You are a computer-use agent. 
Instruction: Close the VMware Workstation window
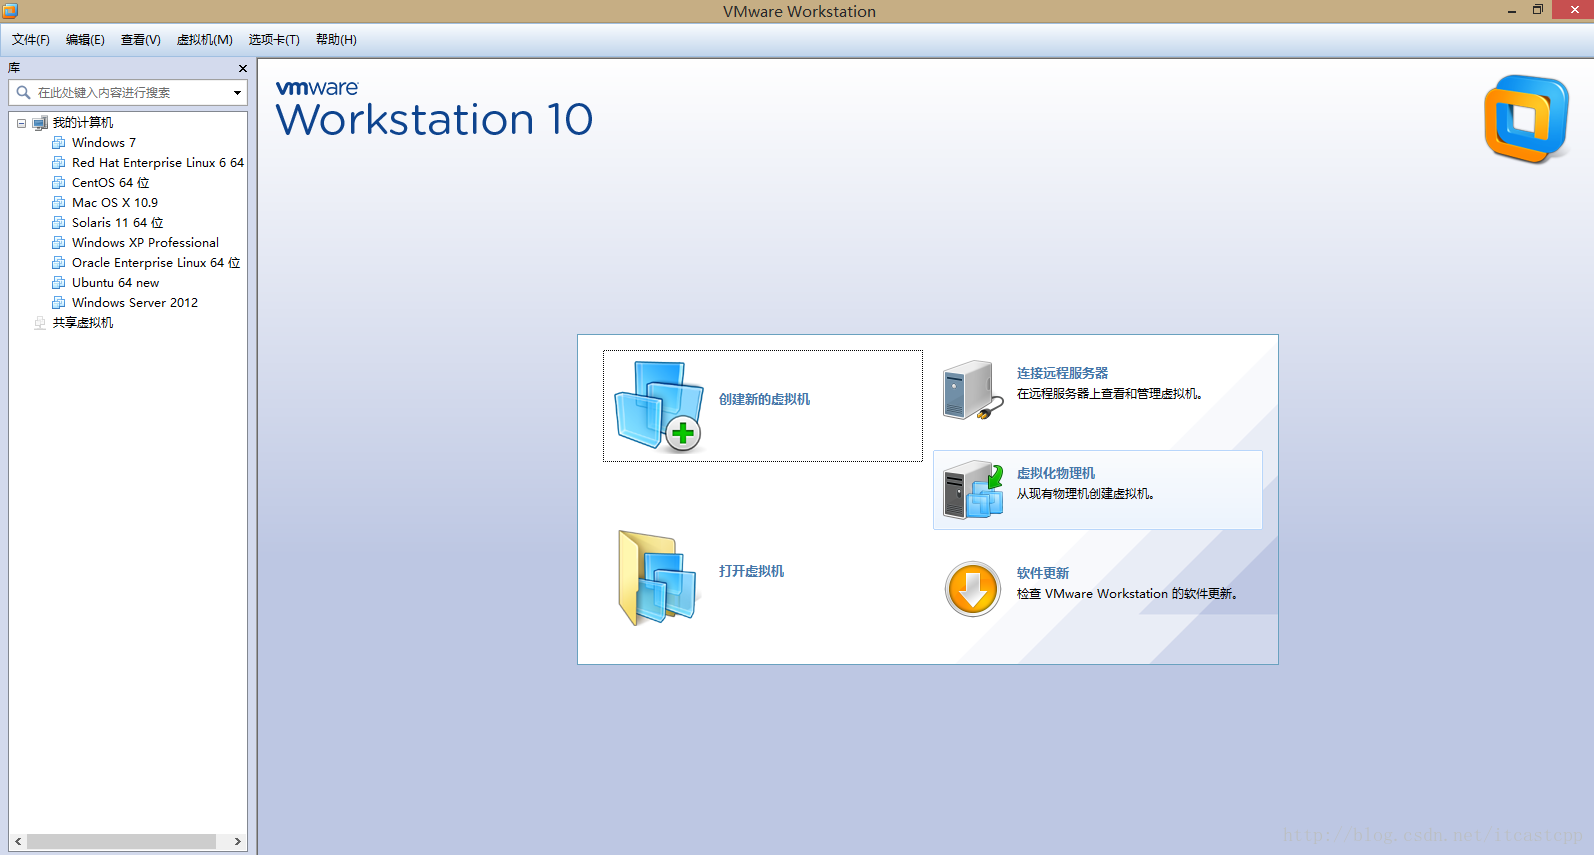tap(1575, 10)
